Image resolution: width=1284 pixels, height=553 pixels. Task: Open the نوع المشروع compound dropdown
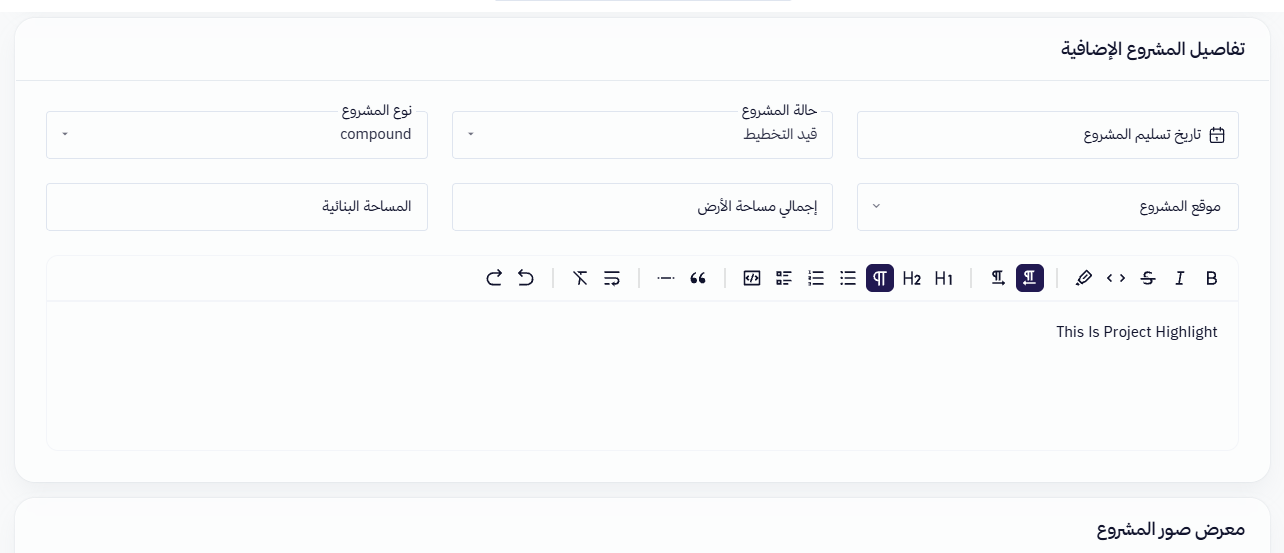pos(237,135)
